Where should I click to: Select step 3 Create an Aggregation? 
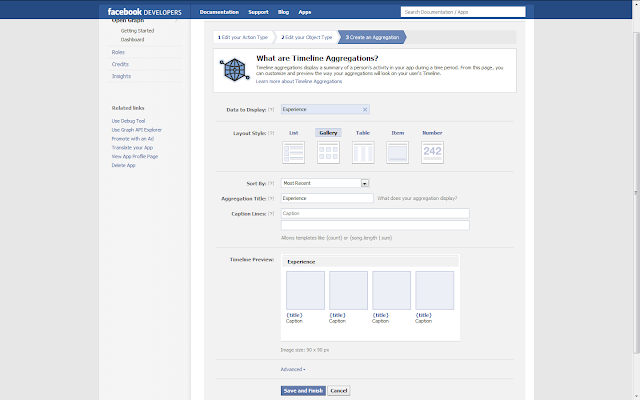click(372, 37)
